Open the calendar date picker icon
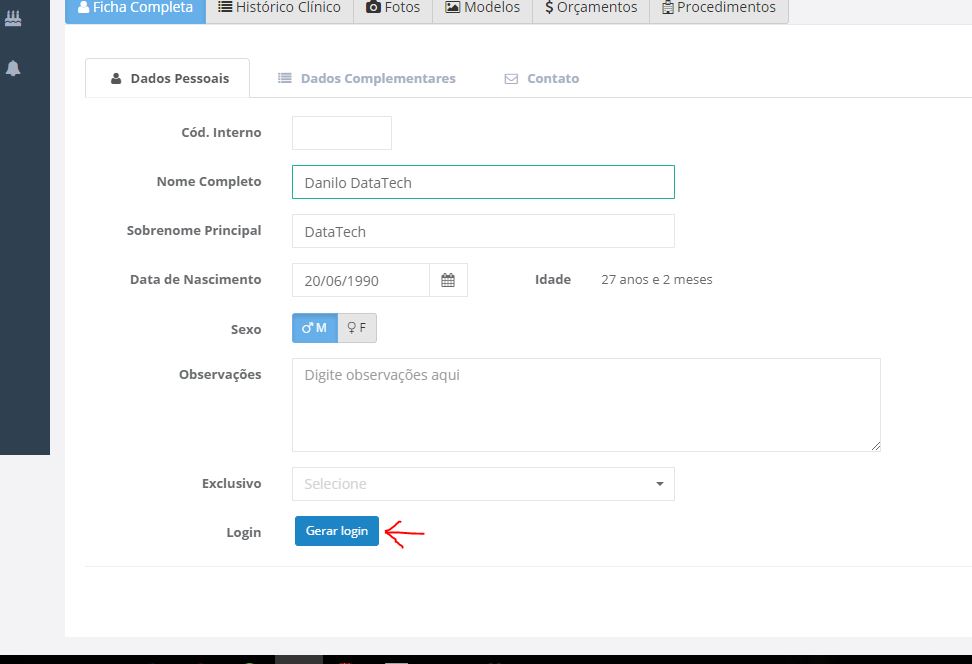Image resolution: width=972 pixels, height=664 pixels. [448, 281]
